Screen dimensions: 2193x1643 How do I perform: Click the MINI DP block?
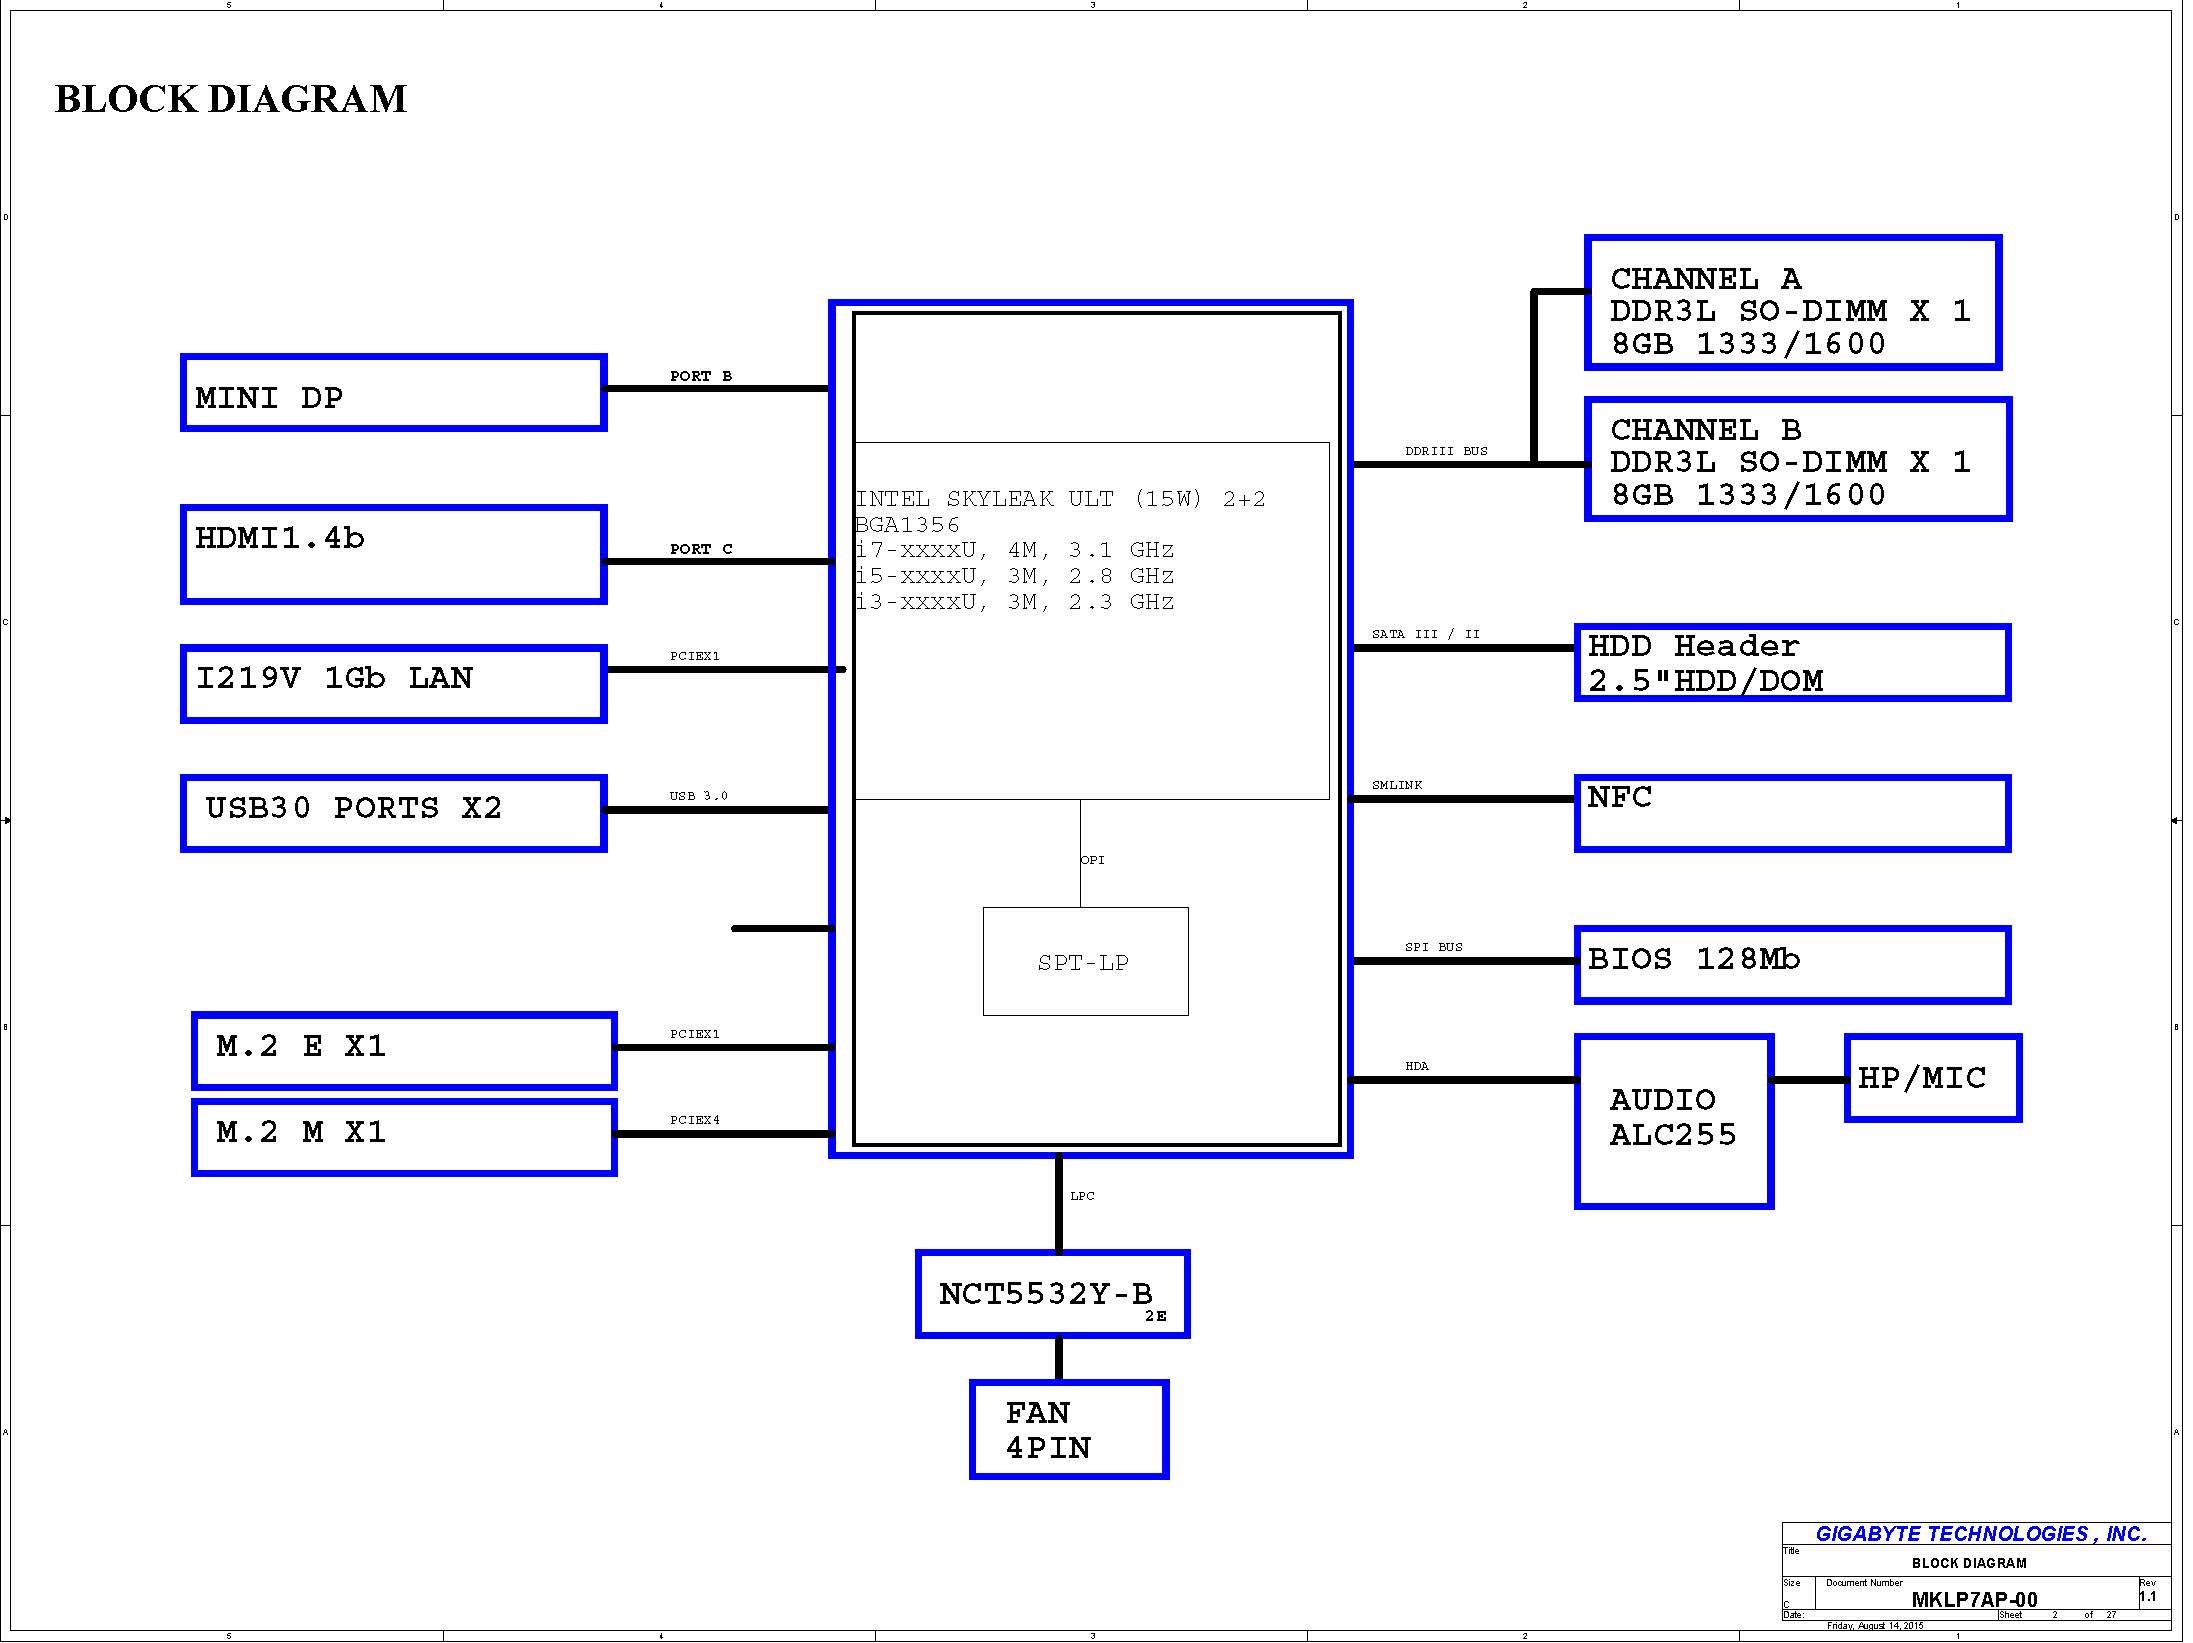click(393, 393)
